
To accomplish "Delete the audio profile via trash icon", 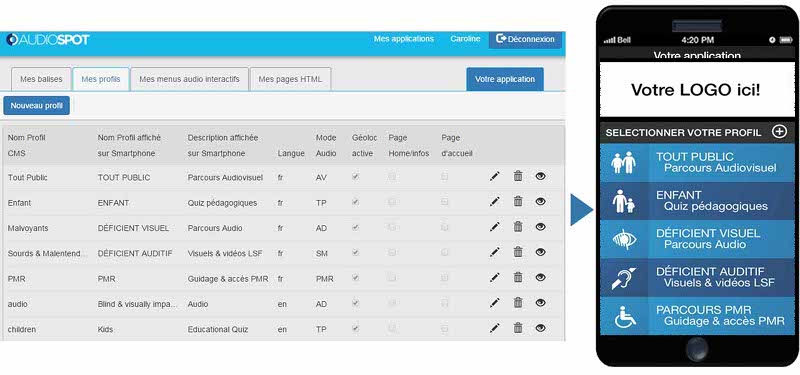I will coord(518,303).
